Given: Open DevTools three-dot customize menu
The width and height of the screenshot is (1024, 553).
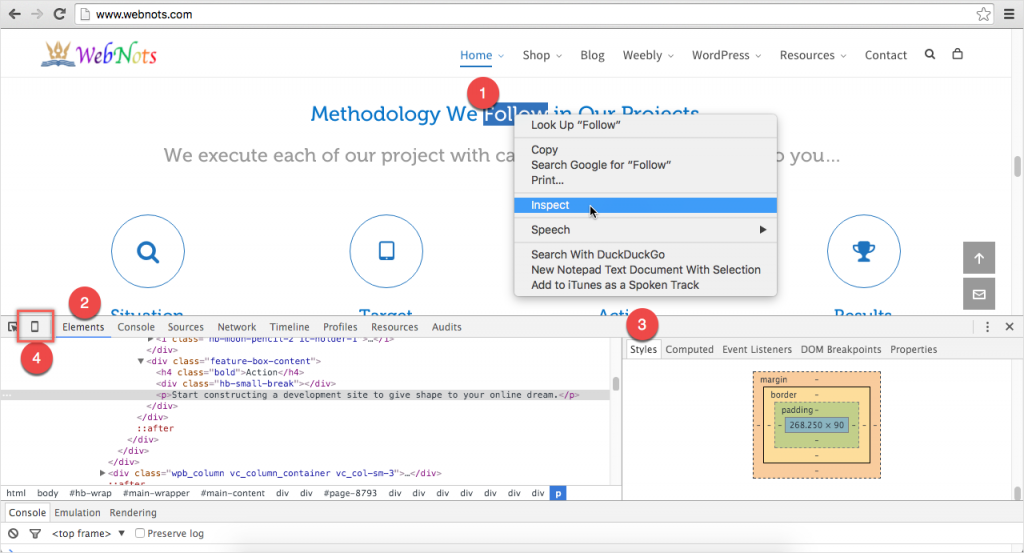Looking at the screenshot, I should [987, 327].
